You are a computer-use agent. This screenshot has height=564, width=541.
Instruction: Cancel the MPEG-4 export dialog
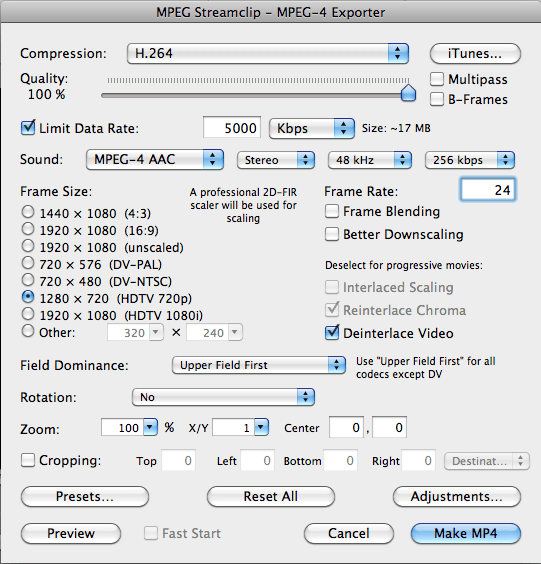click(349, 533)
